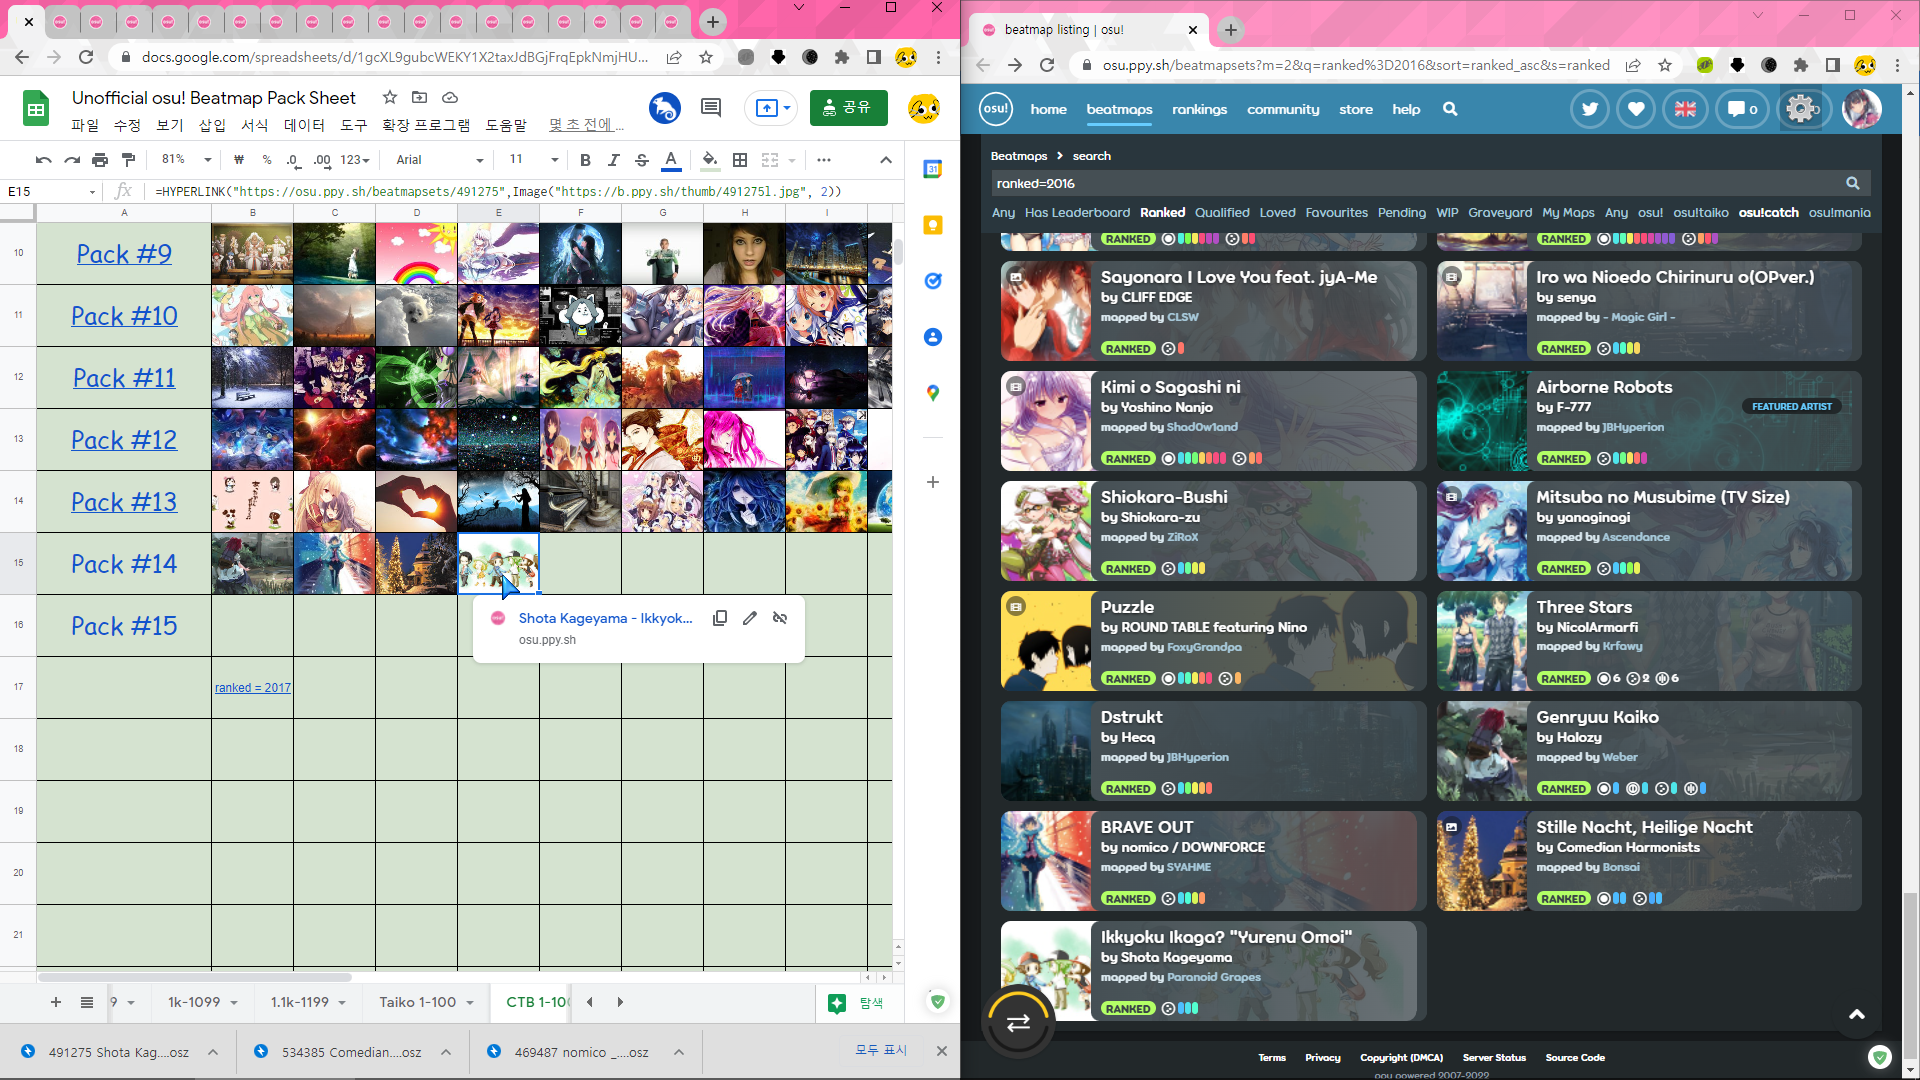The height and width of the screenshot is (1080, 1920).
Task: Click the osu! back-to-top arrow
Action: [1857, 1015]
